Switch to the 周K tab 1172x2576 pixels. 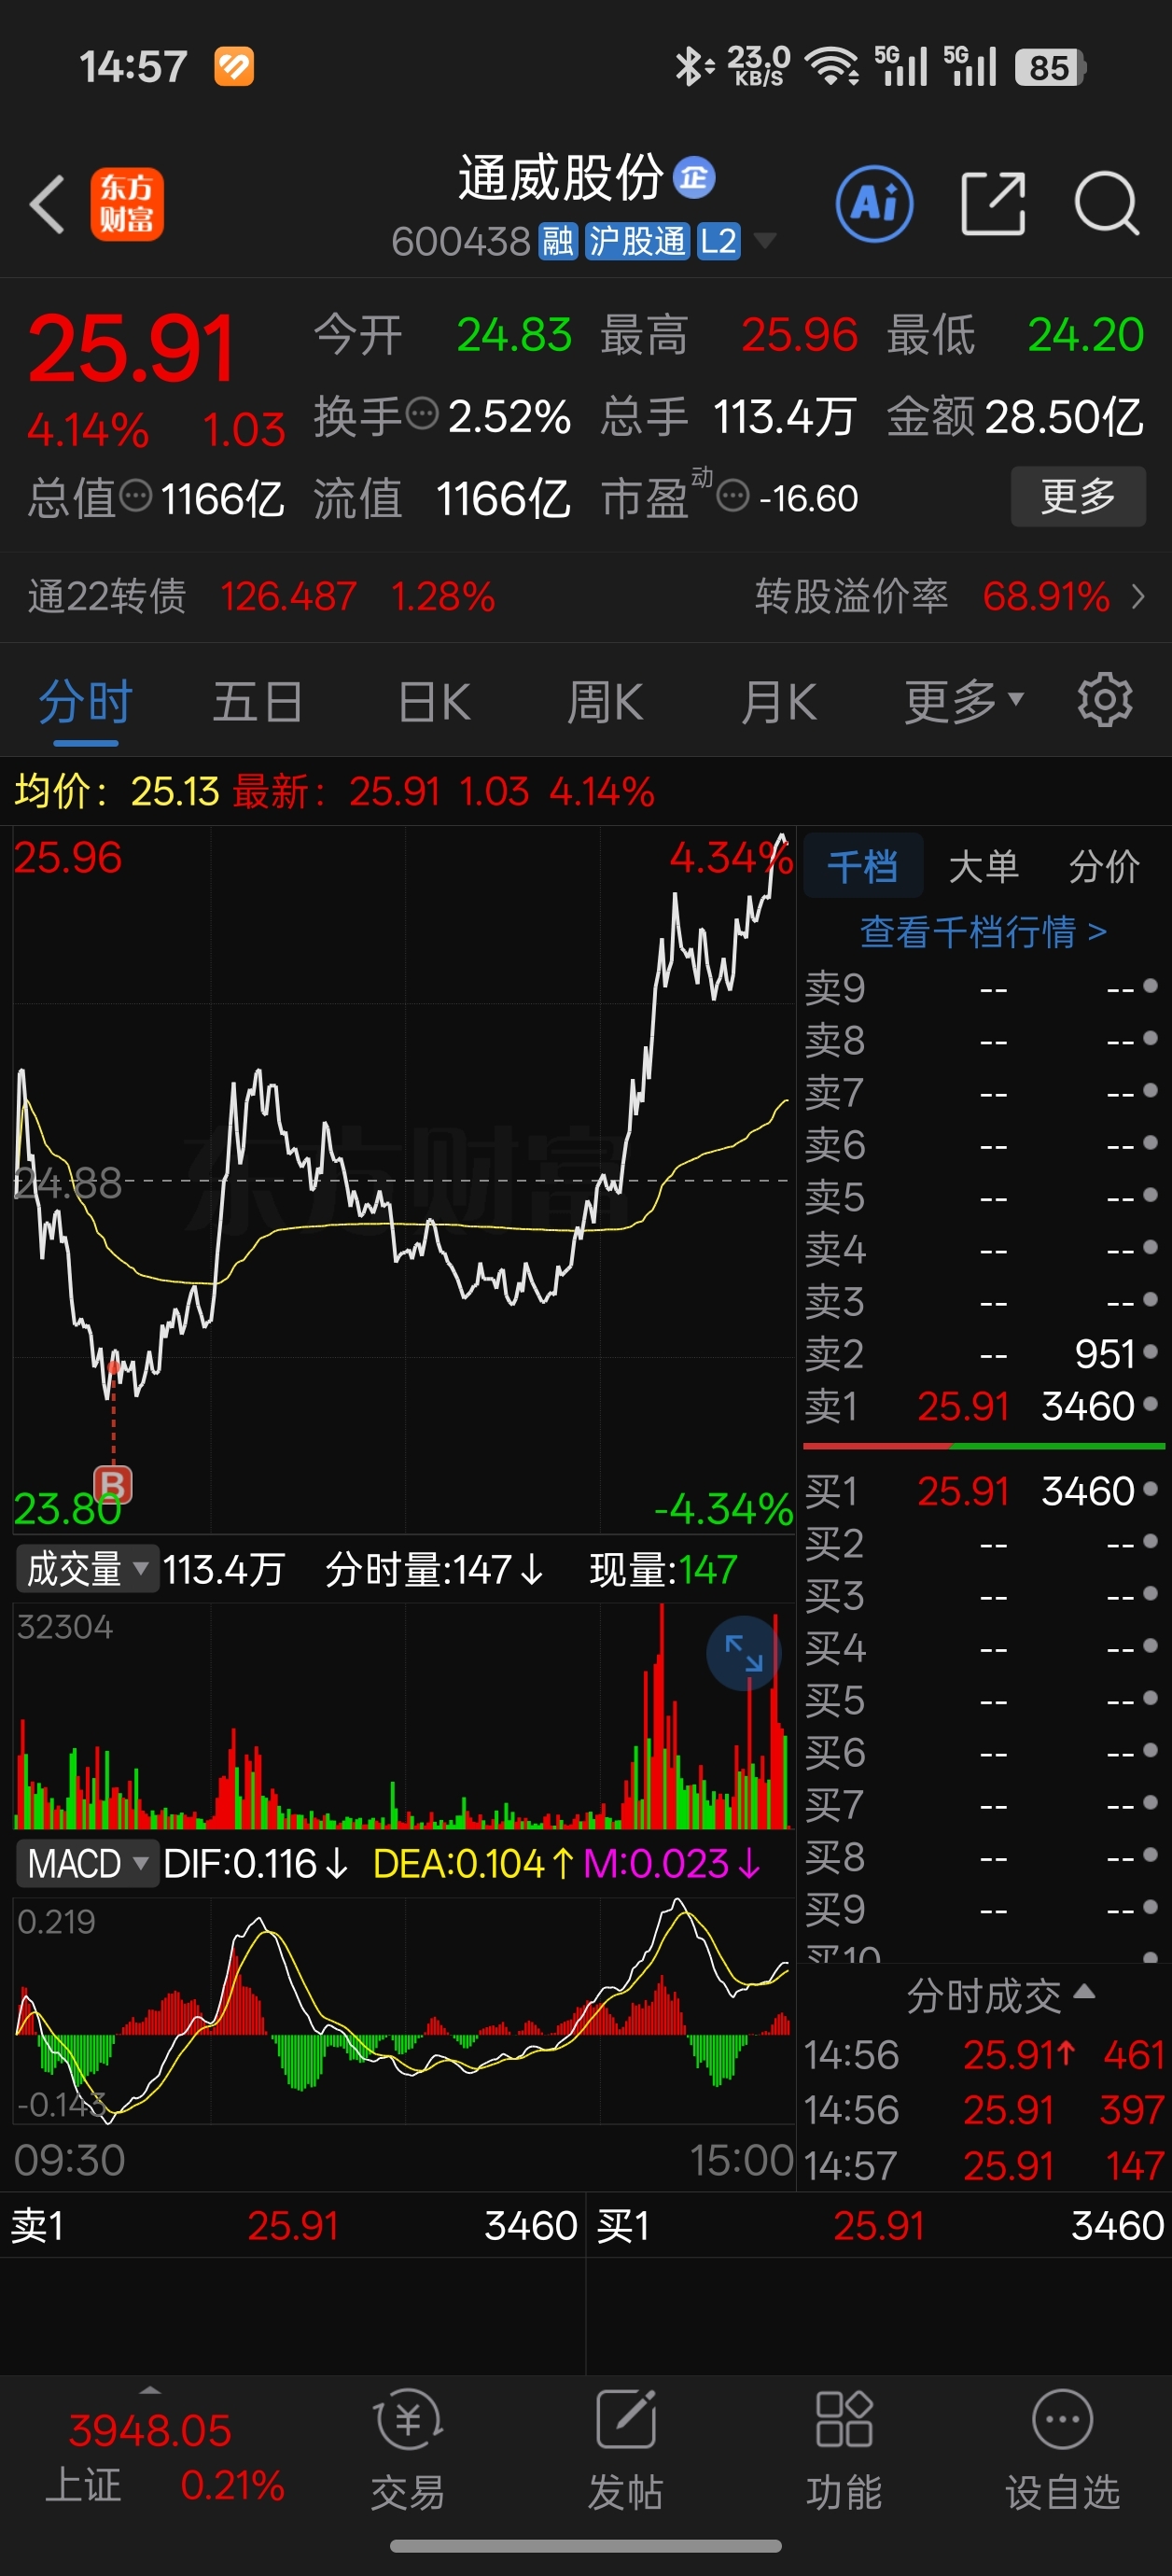tap(605, 701)
